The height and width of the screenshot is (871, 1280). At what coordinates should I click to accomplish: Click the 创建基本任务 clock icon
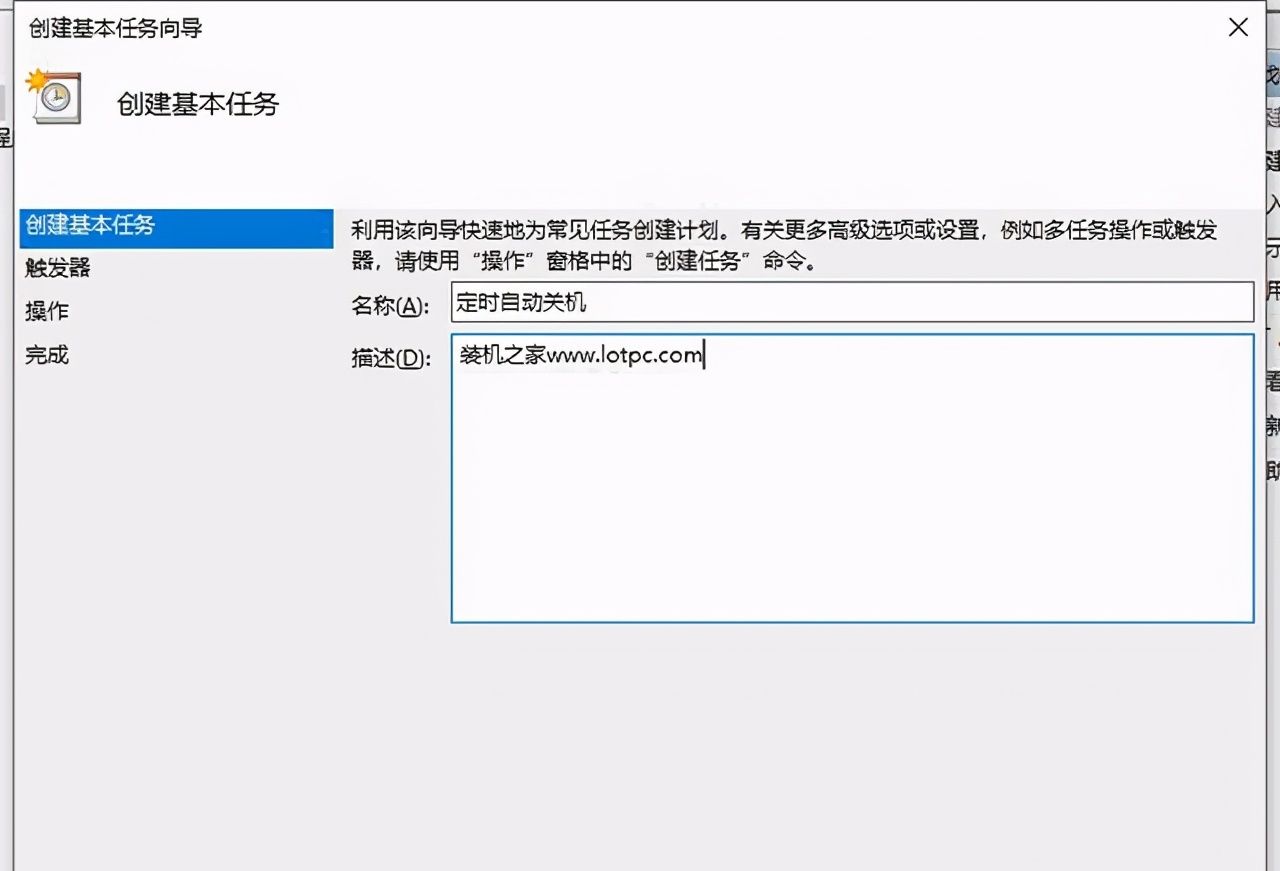click(x=53, y=97)
